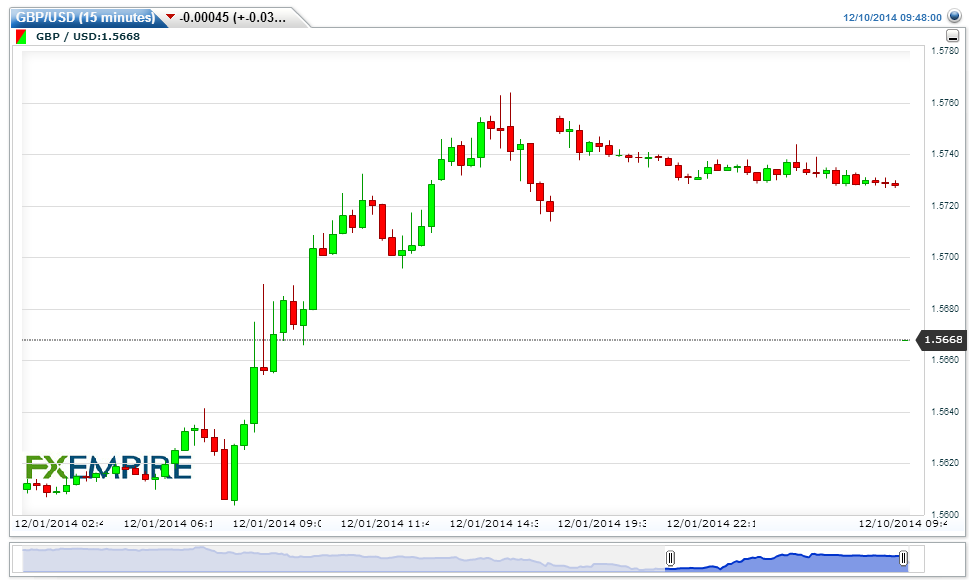Grab the left handle of range slider
The width and height of the screenshot is (976, 585).
(670, 558)
